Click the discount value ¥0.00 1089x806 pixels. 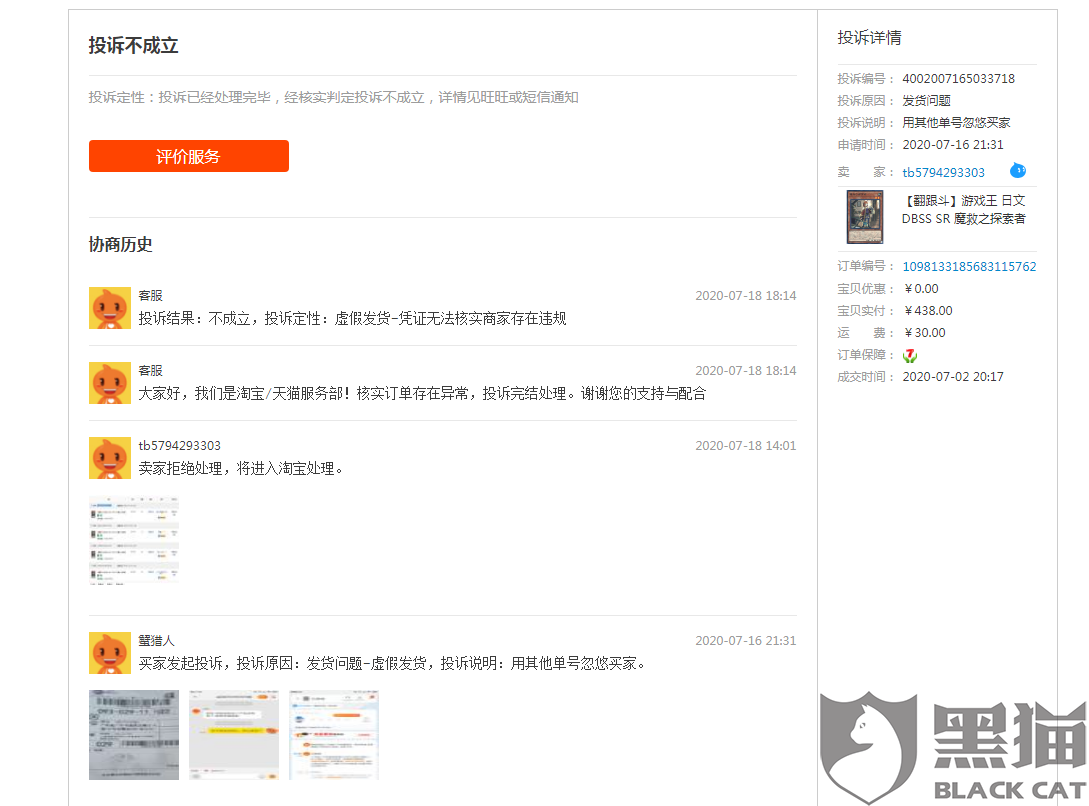point(921,289)
